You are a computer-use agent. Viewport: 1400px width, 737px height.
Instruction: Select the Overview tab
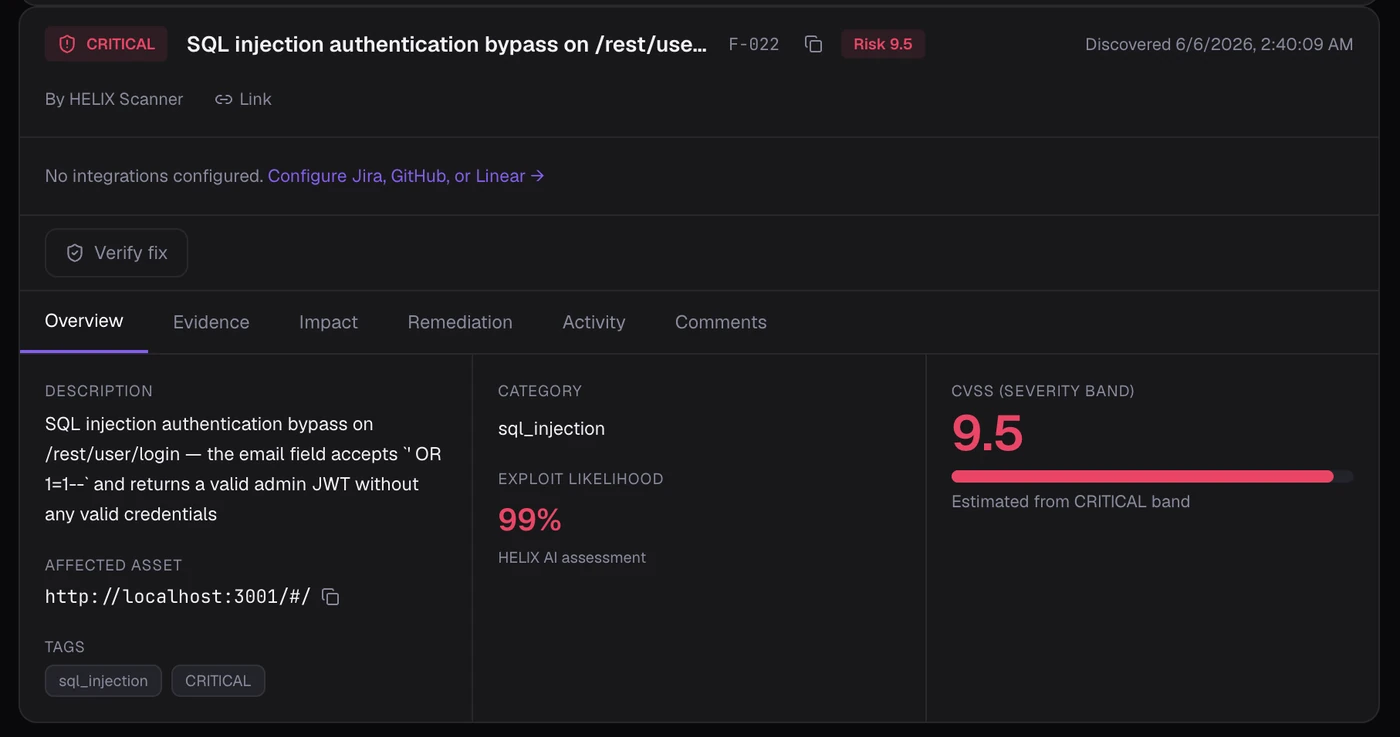[84, 321]
